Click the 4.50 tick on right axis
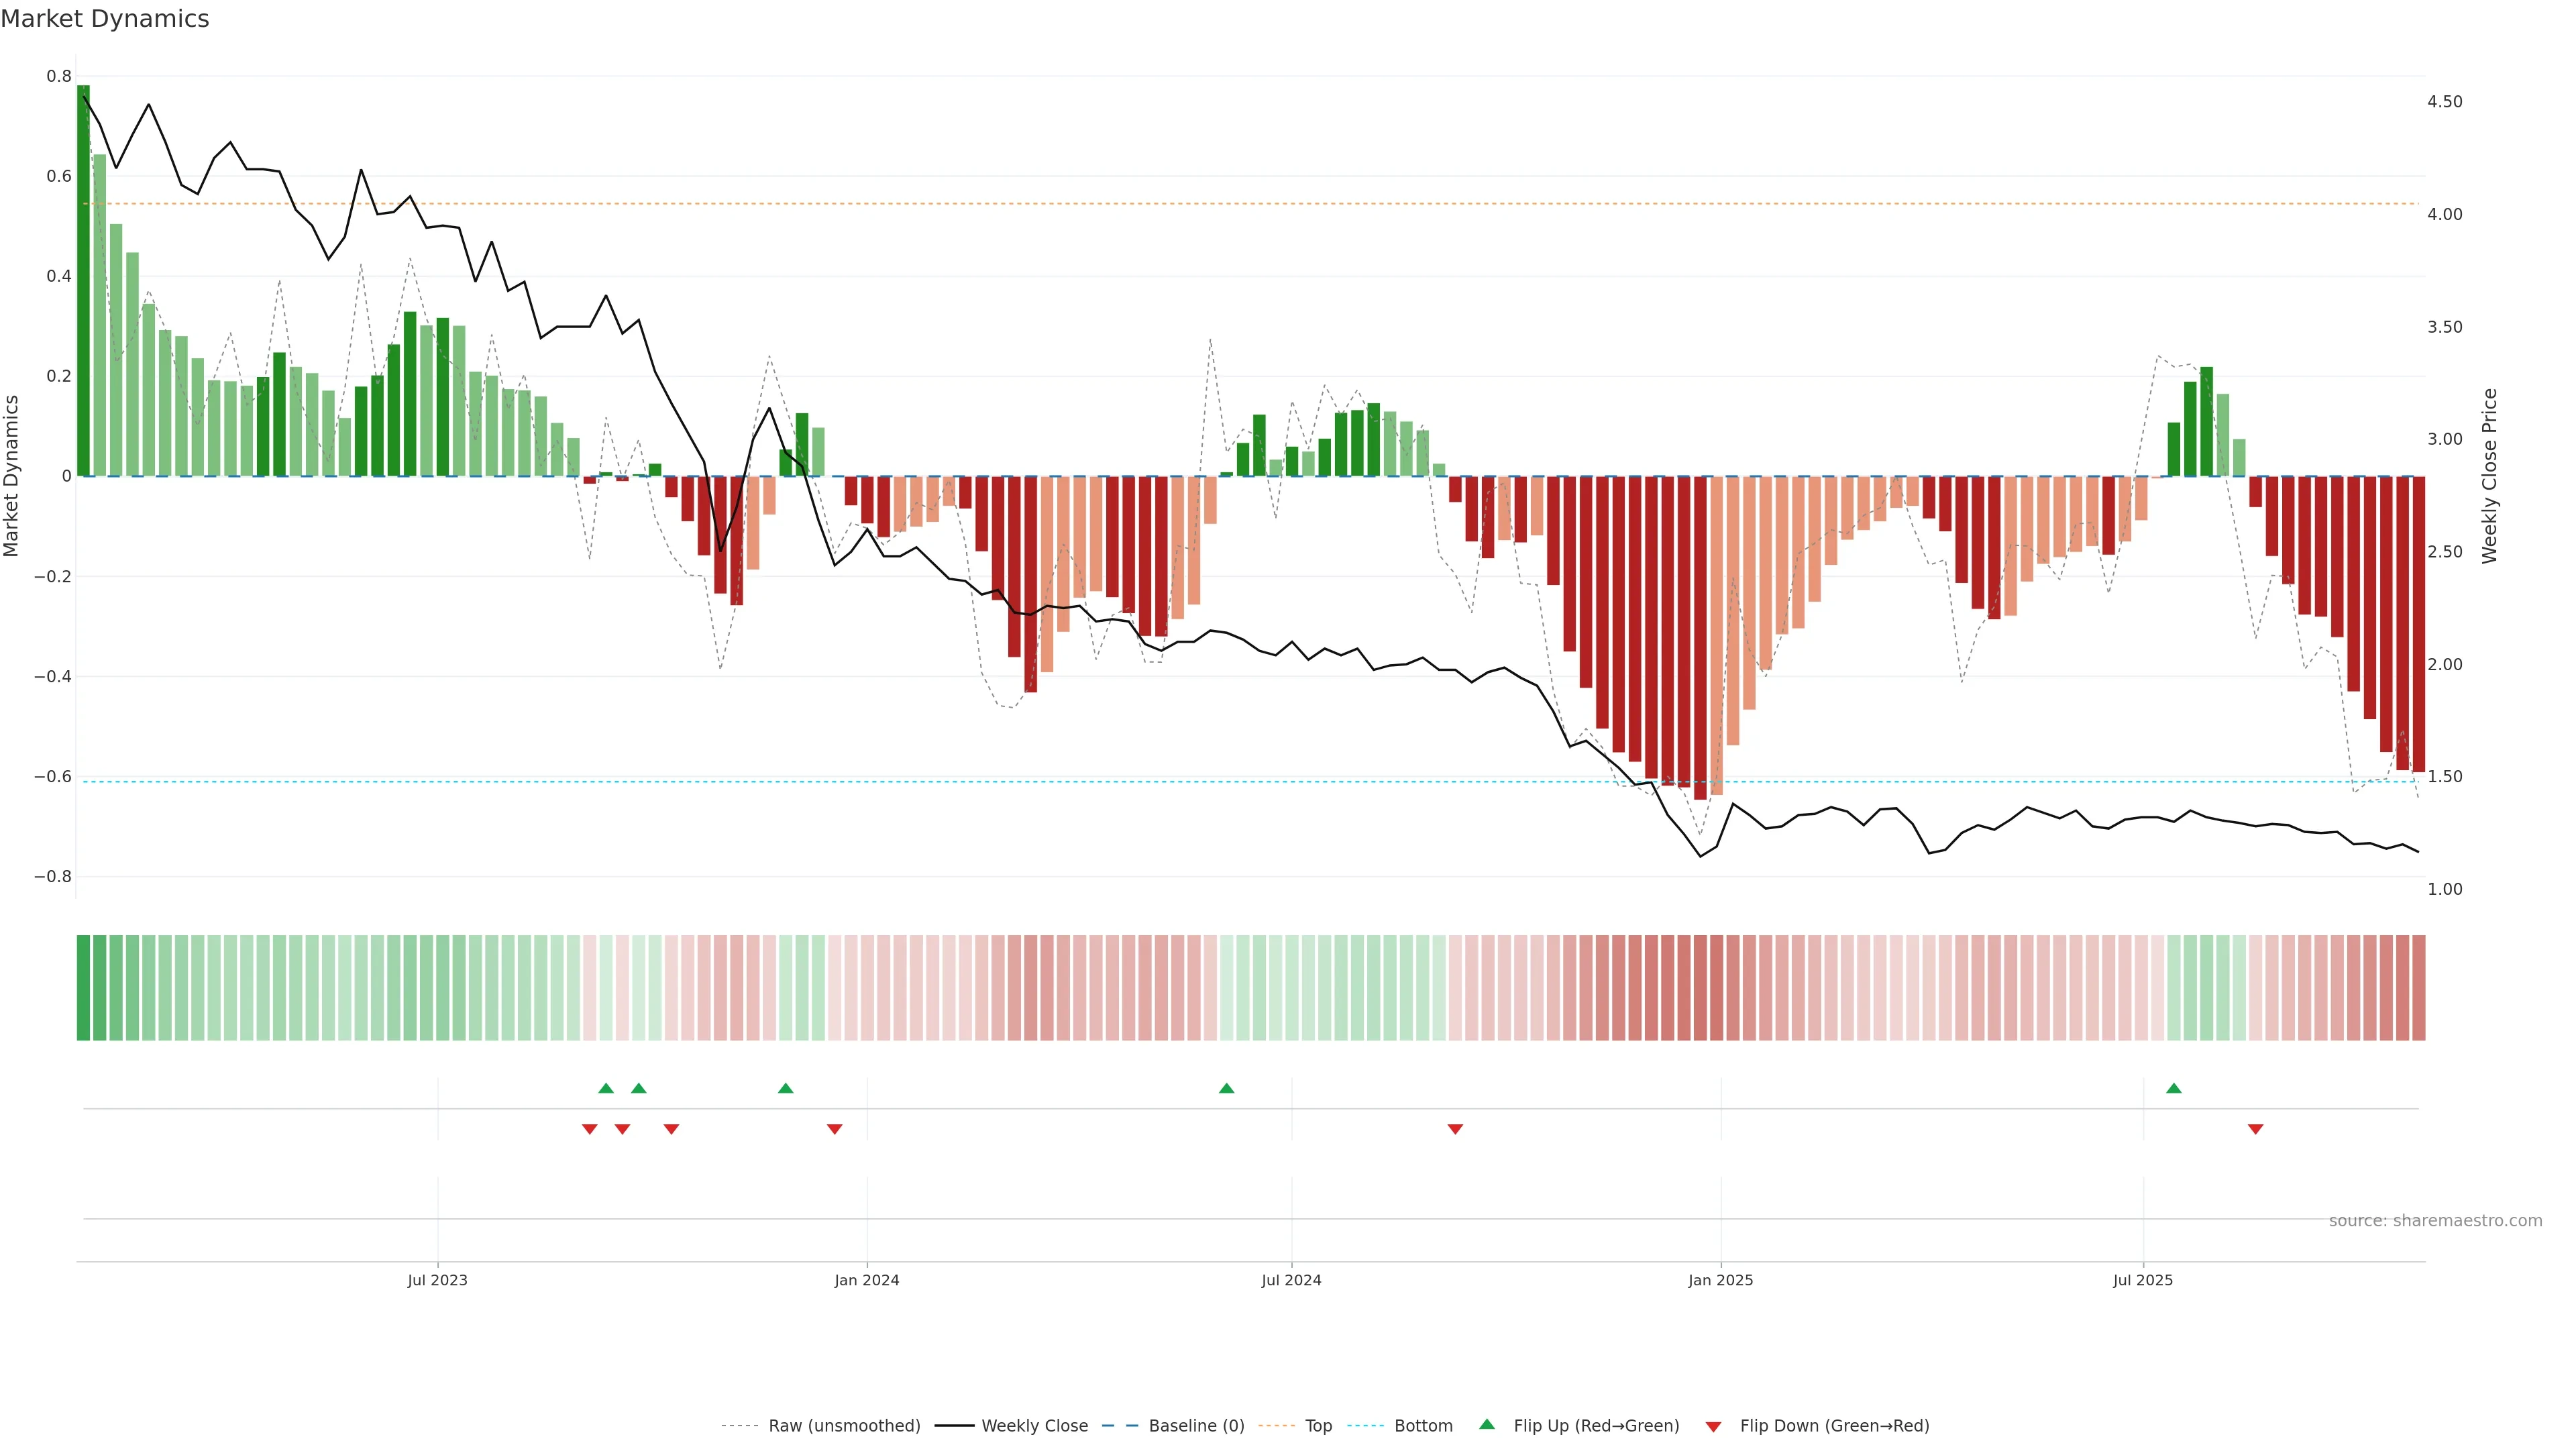2576x1449 pixels. 2444,102
